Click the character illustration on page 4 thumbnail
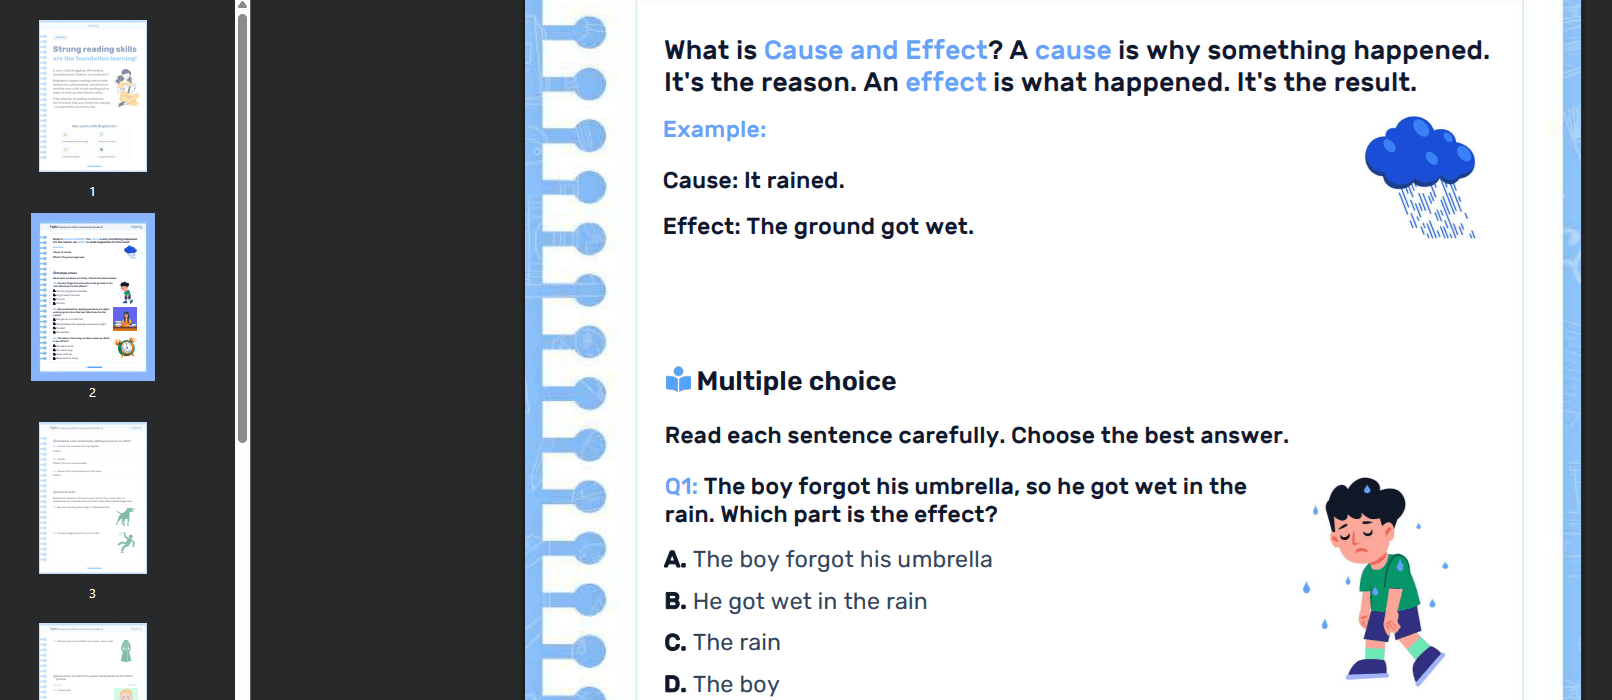1612x700 pixels. (x=126, y=651)
